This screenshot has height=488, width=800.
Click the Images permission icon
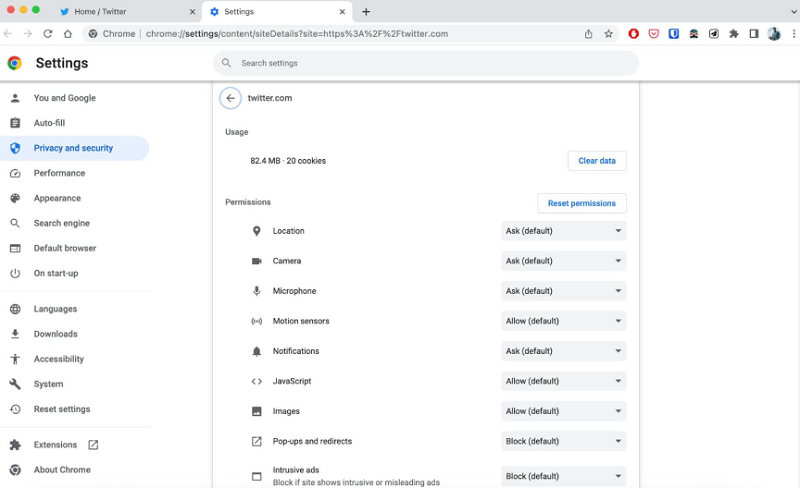tap(257, 411)
